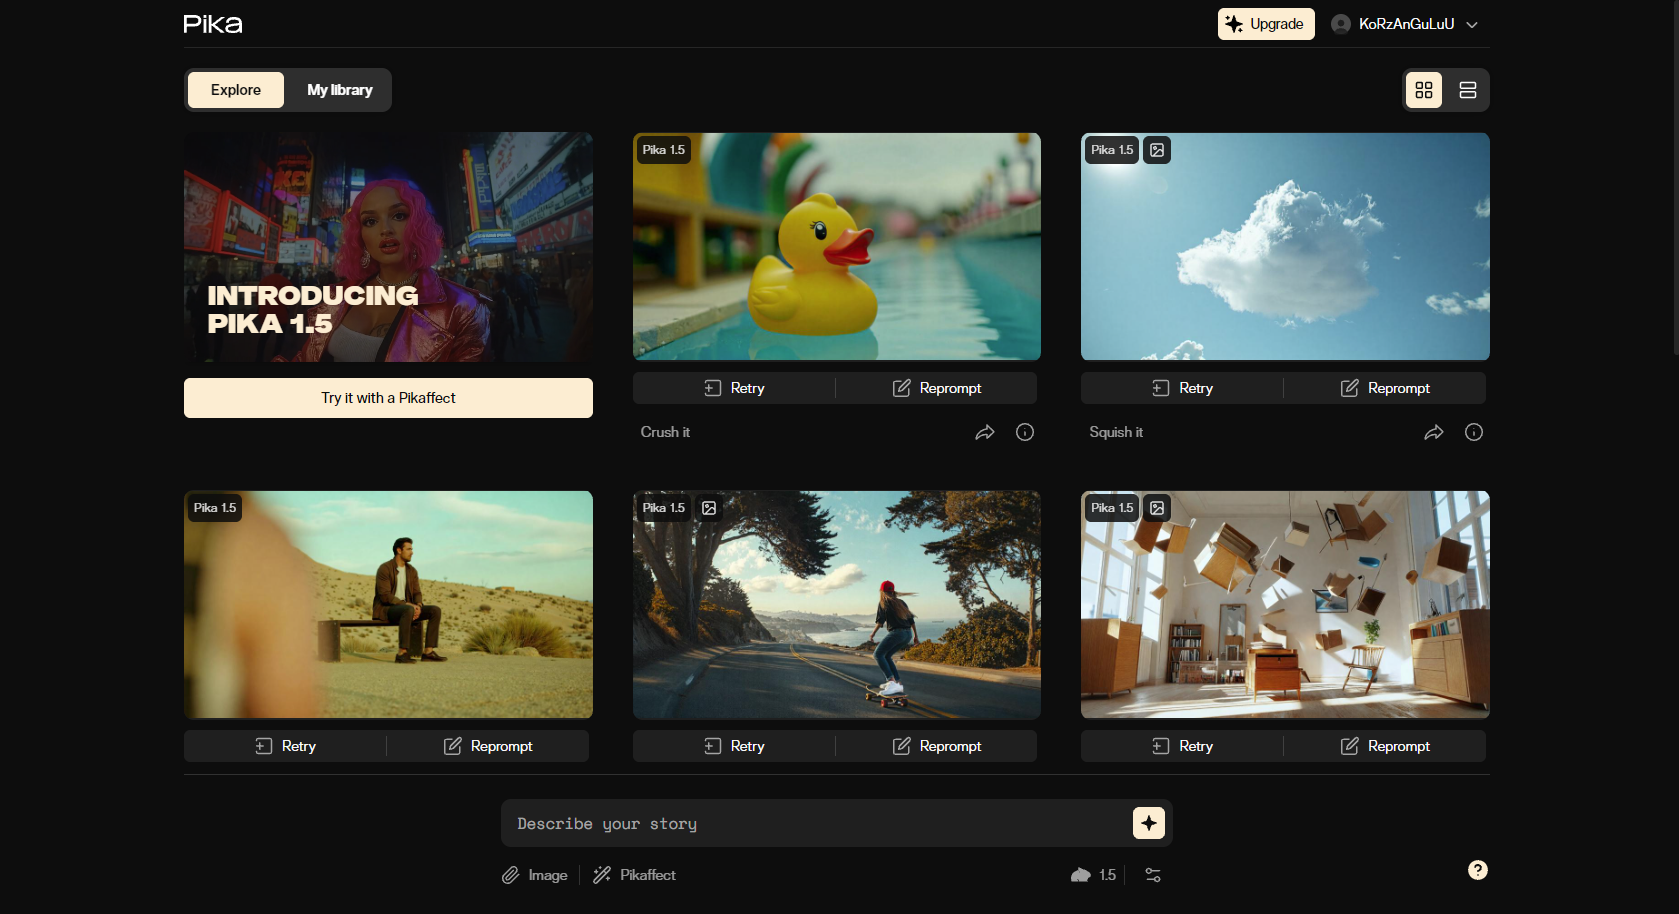The height and width of the screenshot is (914, 1679).
Task: Open the man on bench thumbnail
Action: click(388, 604)
